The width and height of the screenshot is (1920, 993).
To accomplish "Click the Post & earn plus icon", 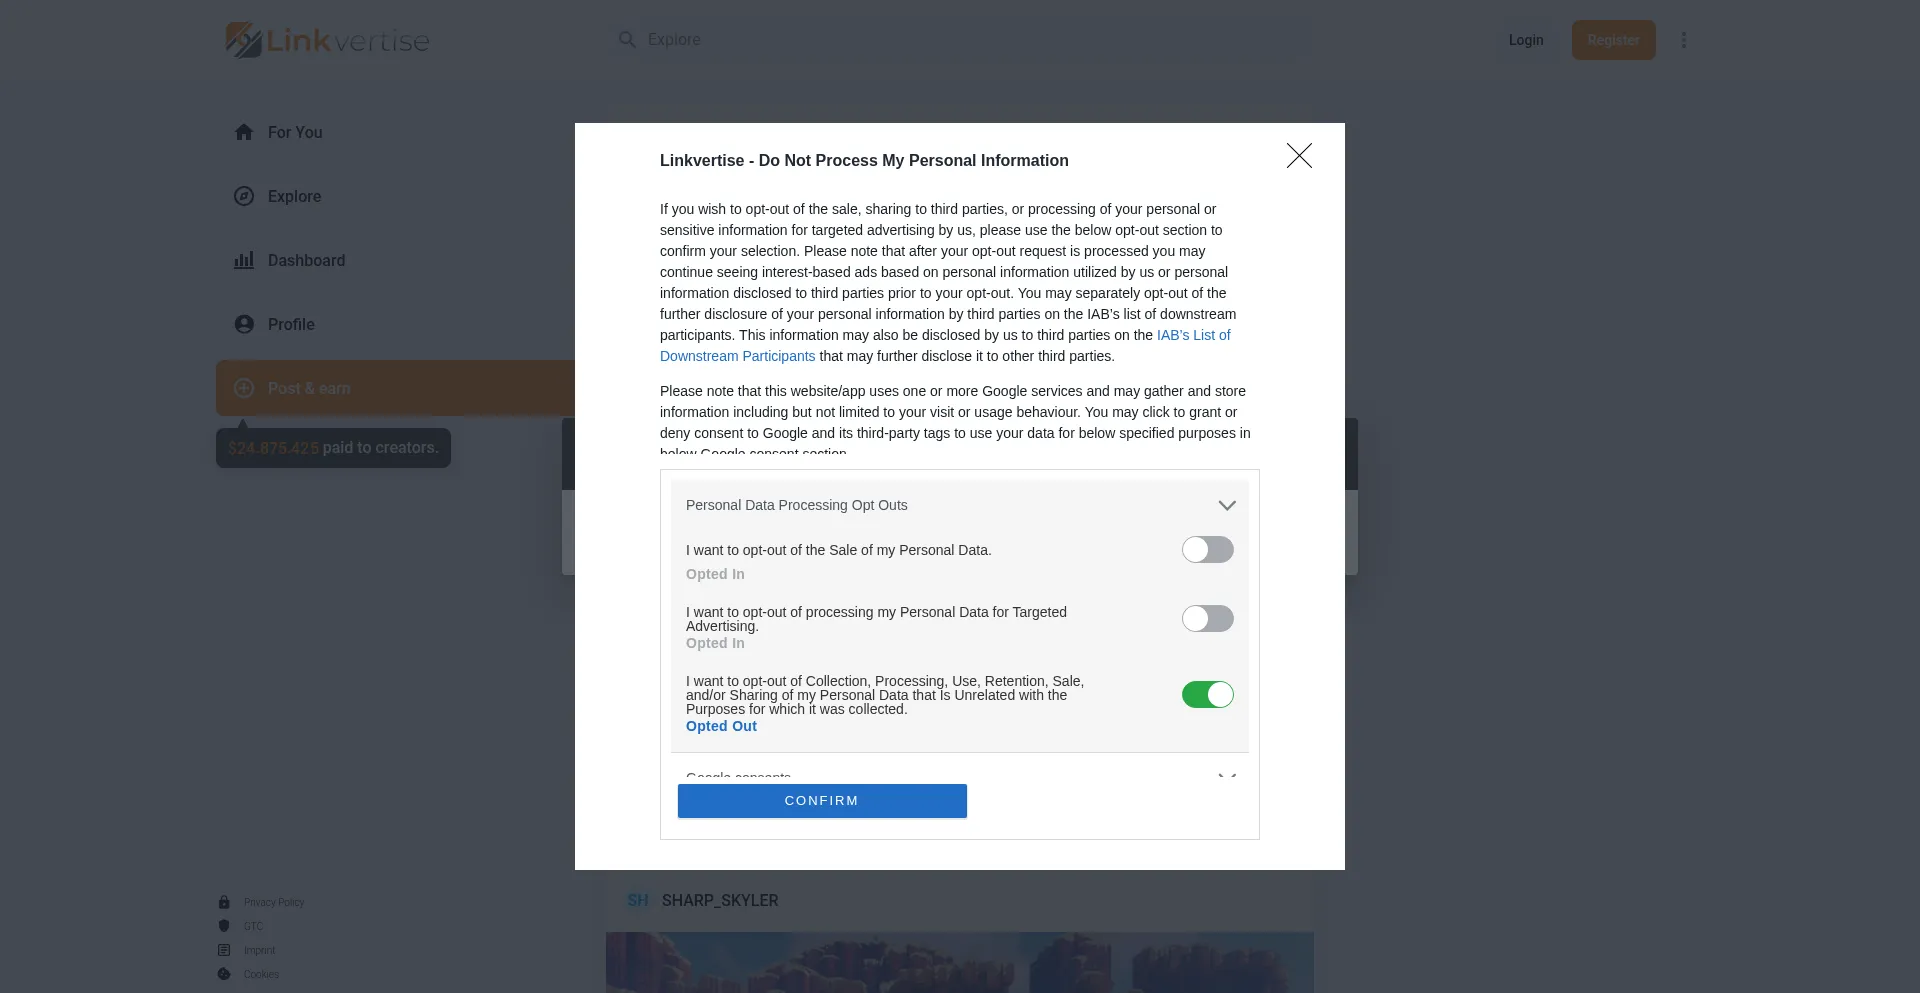I will tap(244, 388).
